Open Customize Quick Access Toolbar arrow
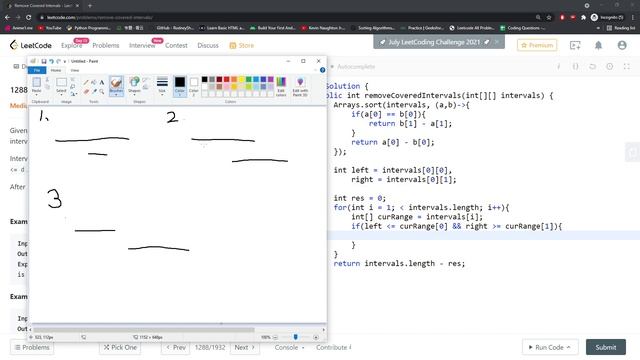The width and height of the screenshot is (640, 360). [x=65, y=61]
